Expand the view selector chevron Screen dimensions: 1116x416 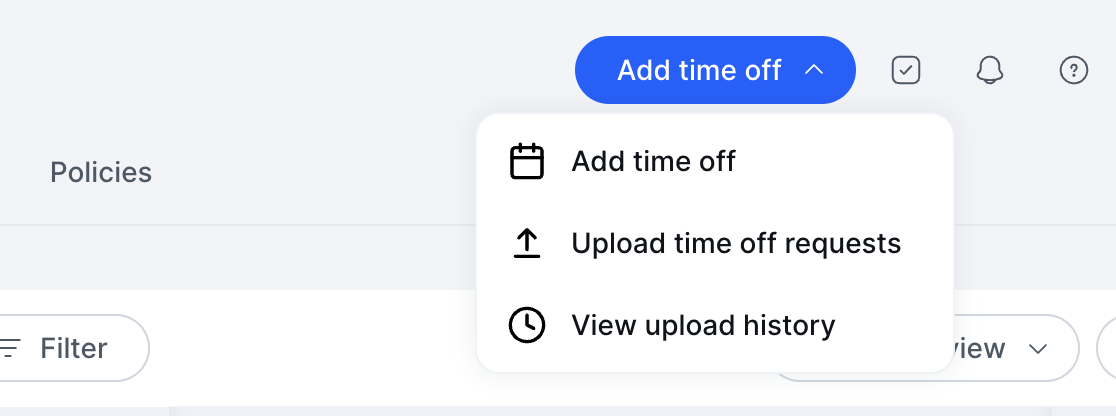(1038, 348)
